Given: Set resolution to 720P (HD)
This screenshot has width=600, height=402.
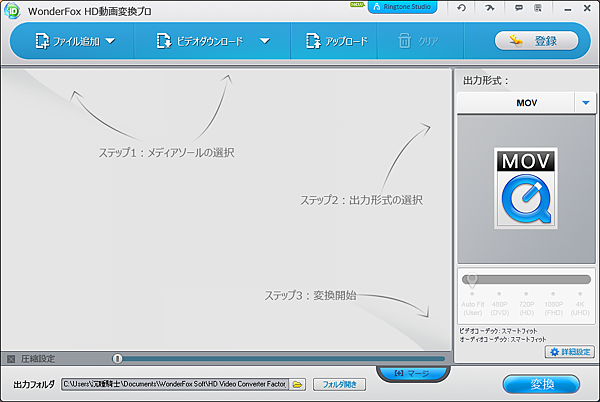Looking at the screenshot, I should point(526,305).
